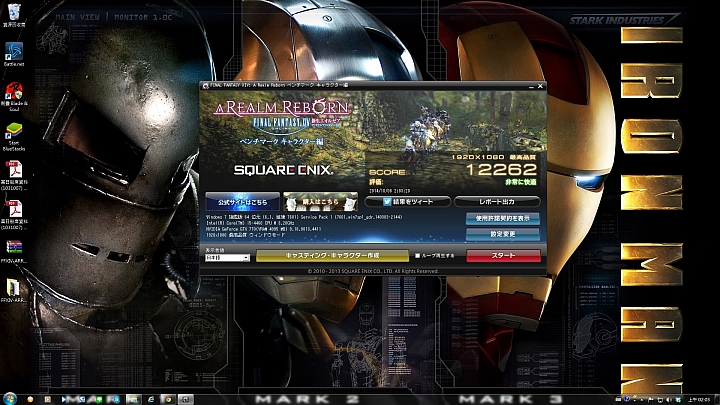Image resolution: width=720 pixels, height=405 pixels.
Task: Open the 表示言語 display language dropdown
Action: coord(227,258)
